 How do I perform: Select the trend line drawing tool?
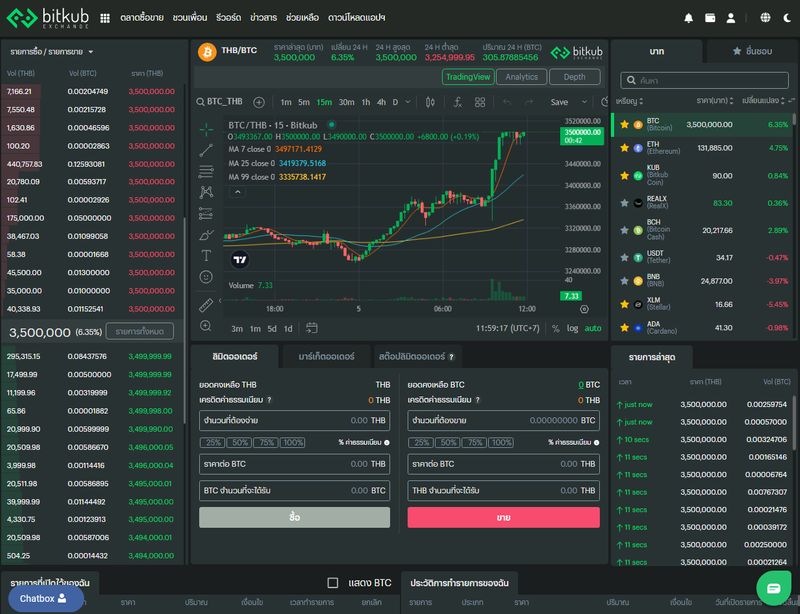tap(206, 150)
